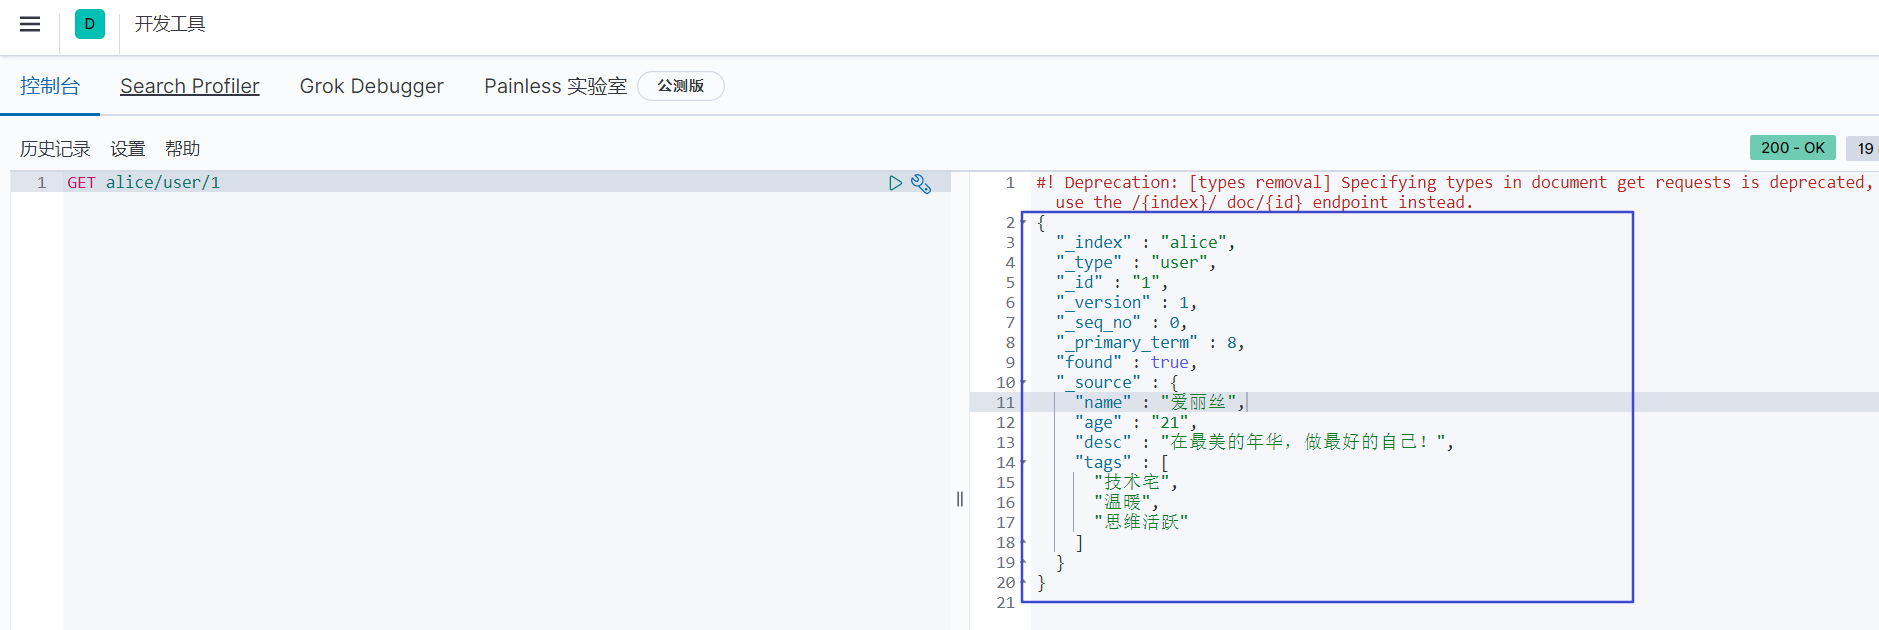Collapse the JSON root object at line 2
The image size is (1879, 630).
pyautogui.click(x=1023, y=223)
